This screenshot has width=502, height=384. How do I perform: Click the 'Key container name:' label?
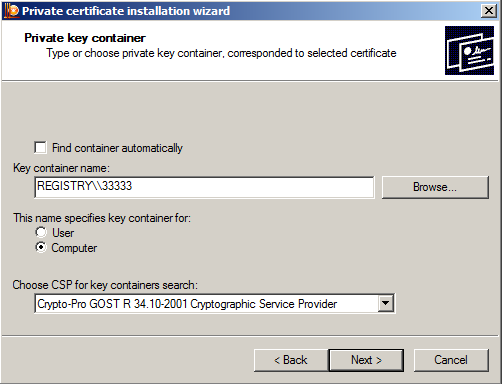[x=61, y=168]
